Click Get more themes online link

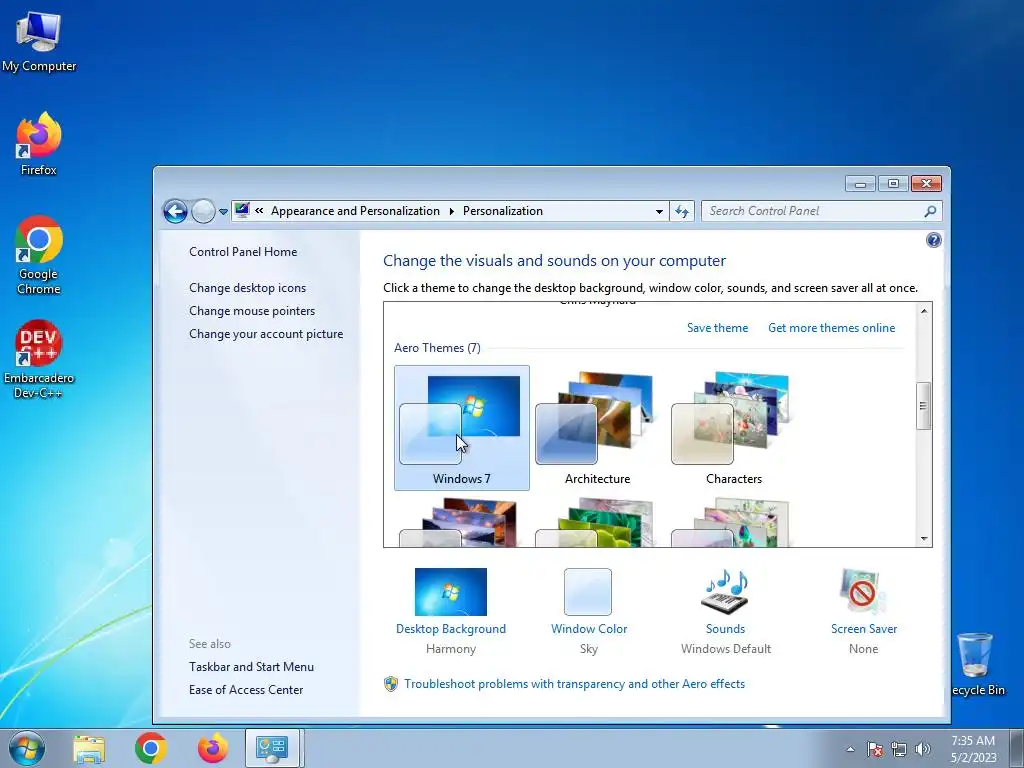point(831,328)
